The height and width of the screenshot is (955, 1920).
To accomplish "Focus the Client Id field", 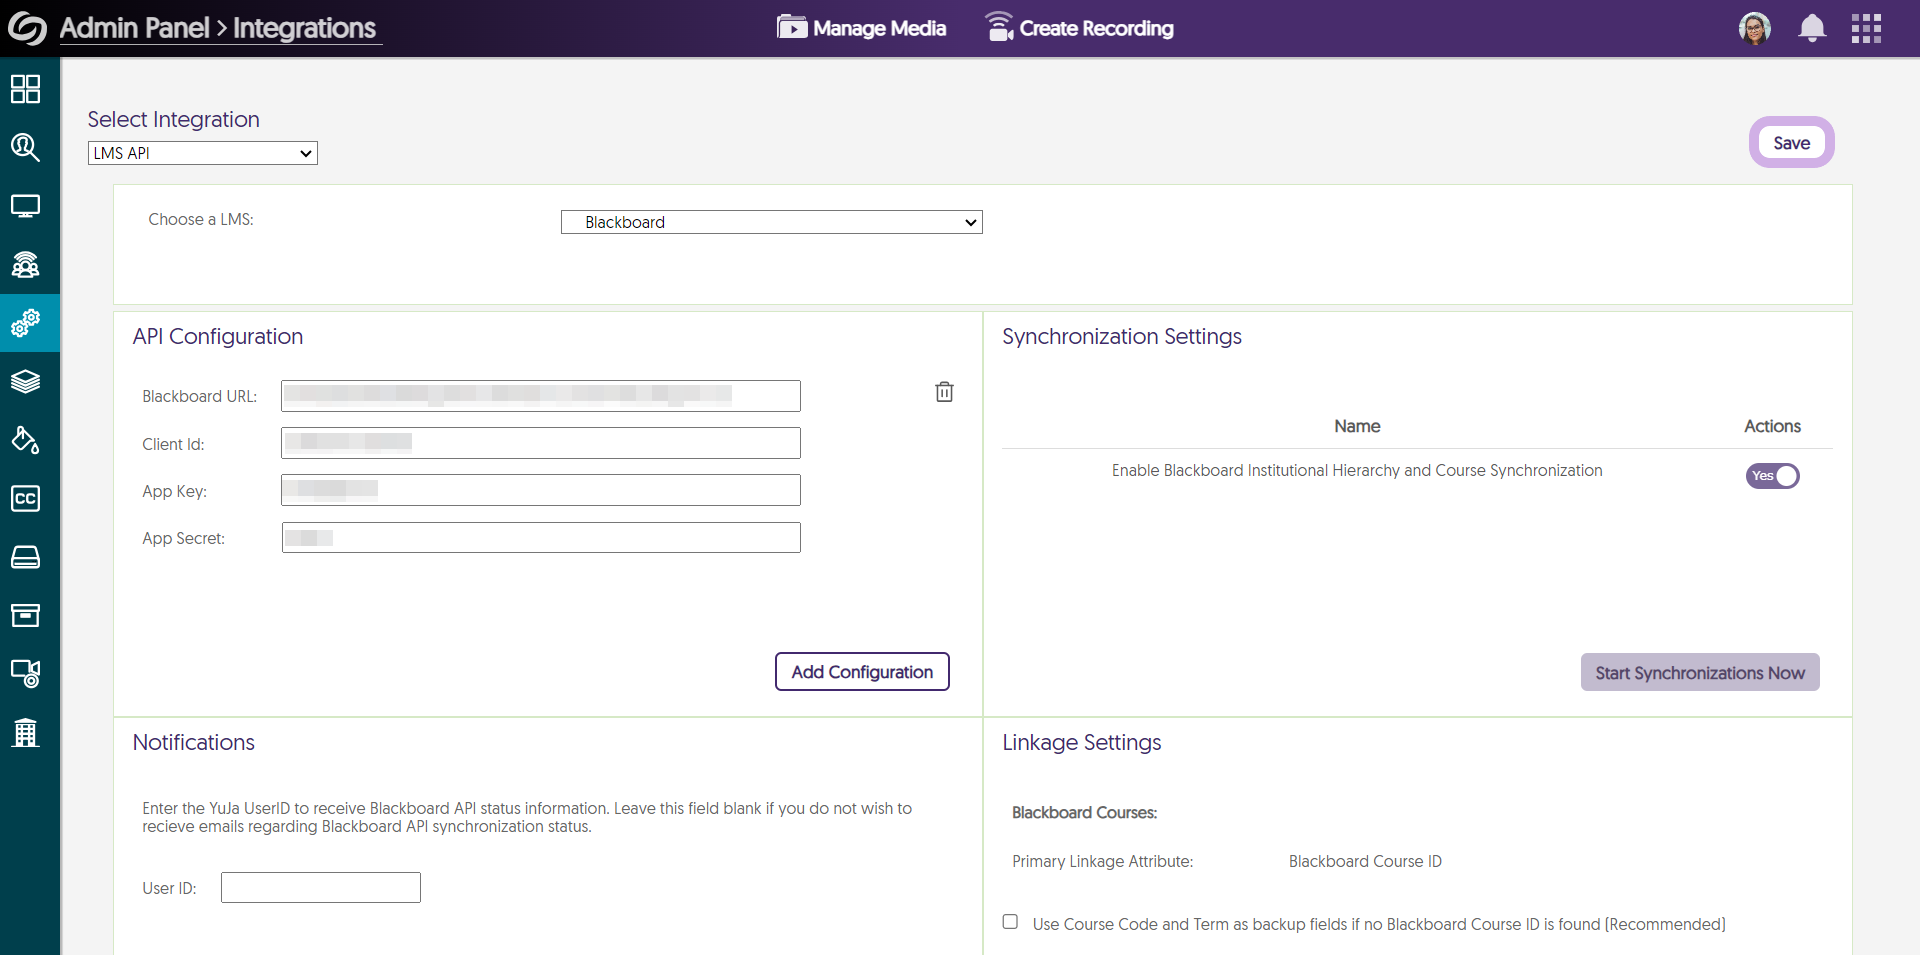I will coord(541,443).
